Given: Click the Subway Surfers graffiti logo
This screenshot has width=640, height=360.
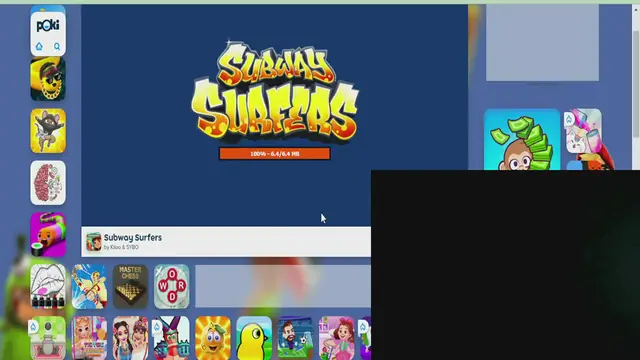Looking at the screenshot, I should pos(275,91).
